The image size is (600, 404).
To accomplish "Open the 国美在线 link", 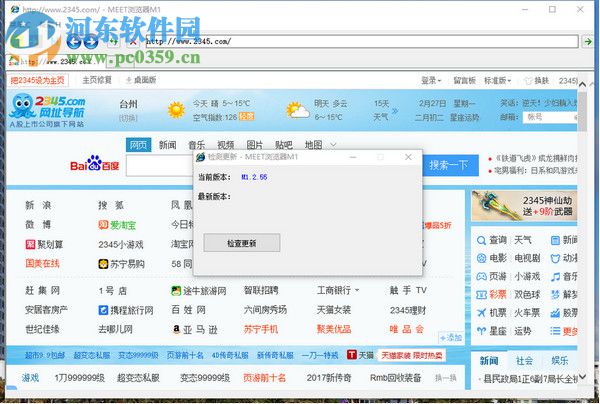I will click(42, 264).
